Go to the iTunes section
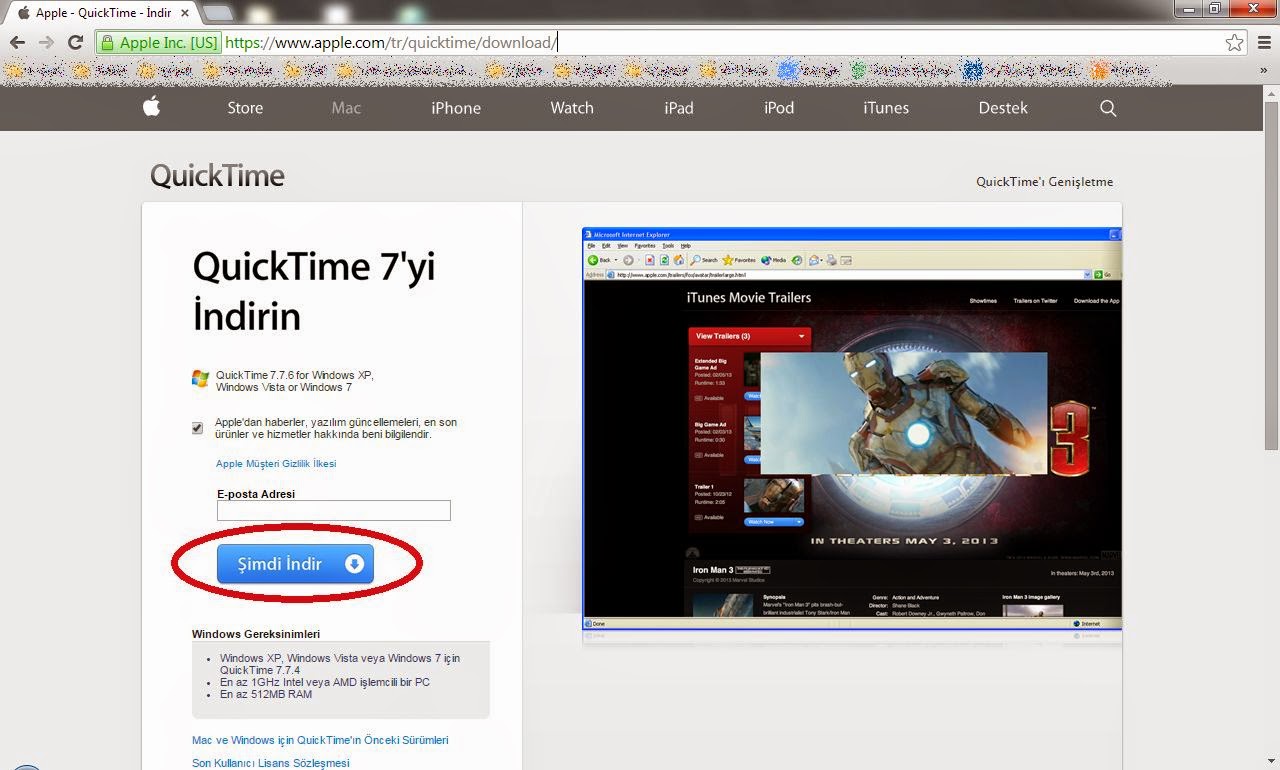Image resolution: width=1280 pixels, height=770 pixels. click(x=886, y=108)
